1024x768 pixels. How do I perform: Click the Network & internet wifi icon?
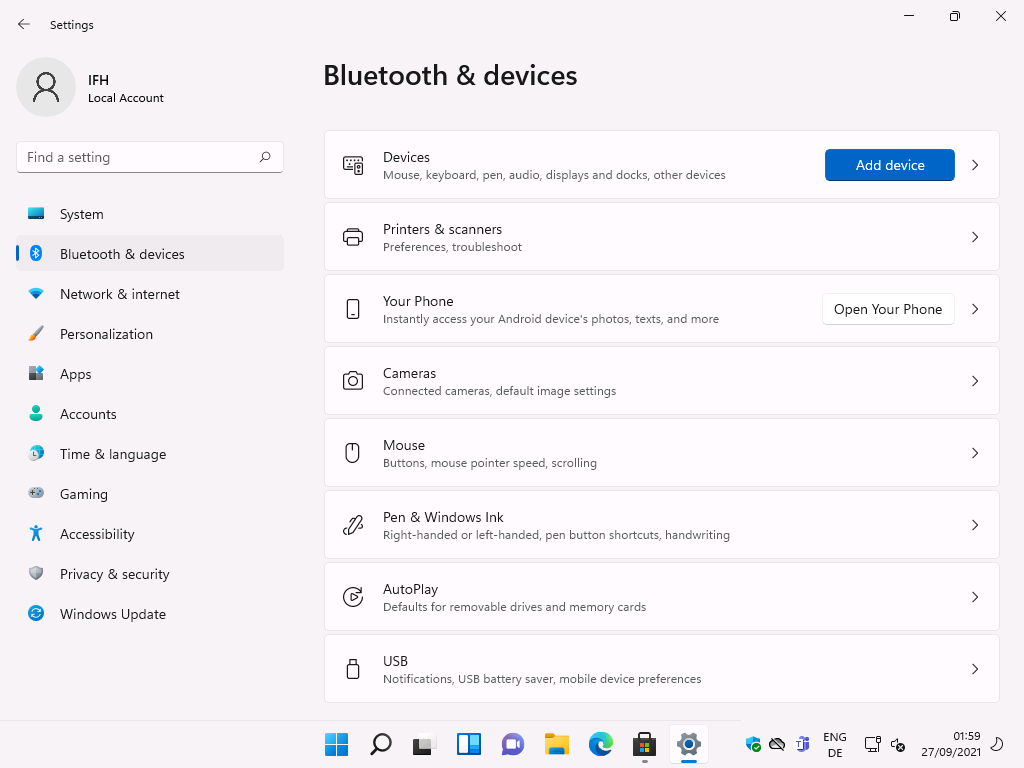[x=36, y=294]
